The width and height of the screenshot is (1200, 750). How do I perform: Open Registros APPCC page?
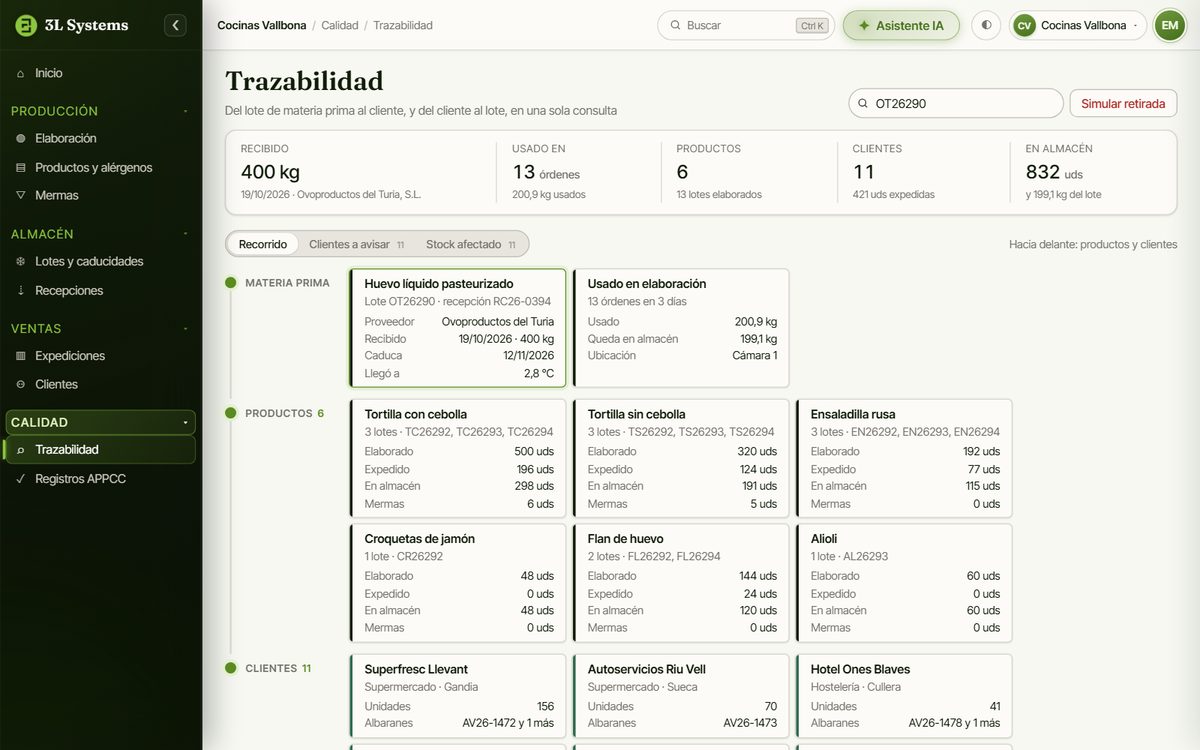101,479
